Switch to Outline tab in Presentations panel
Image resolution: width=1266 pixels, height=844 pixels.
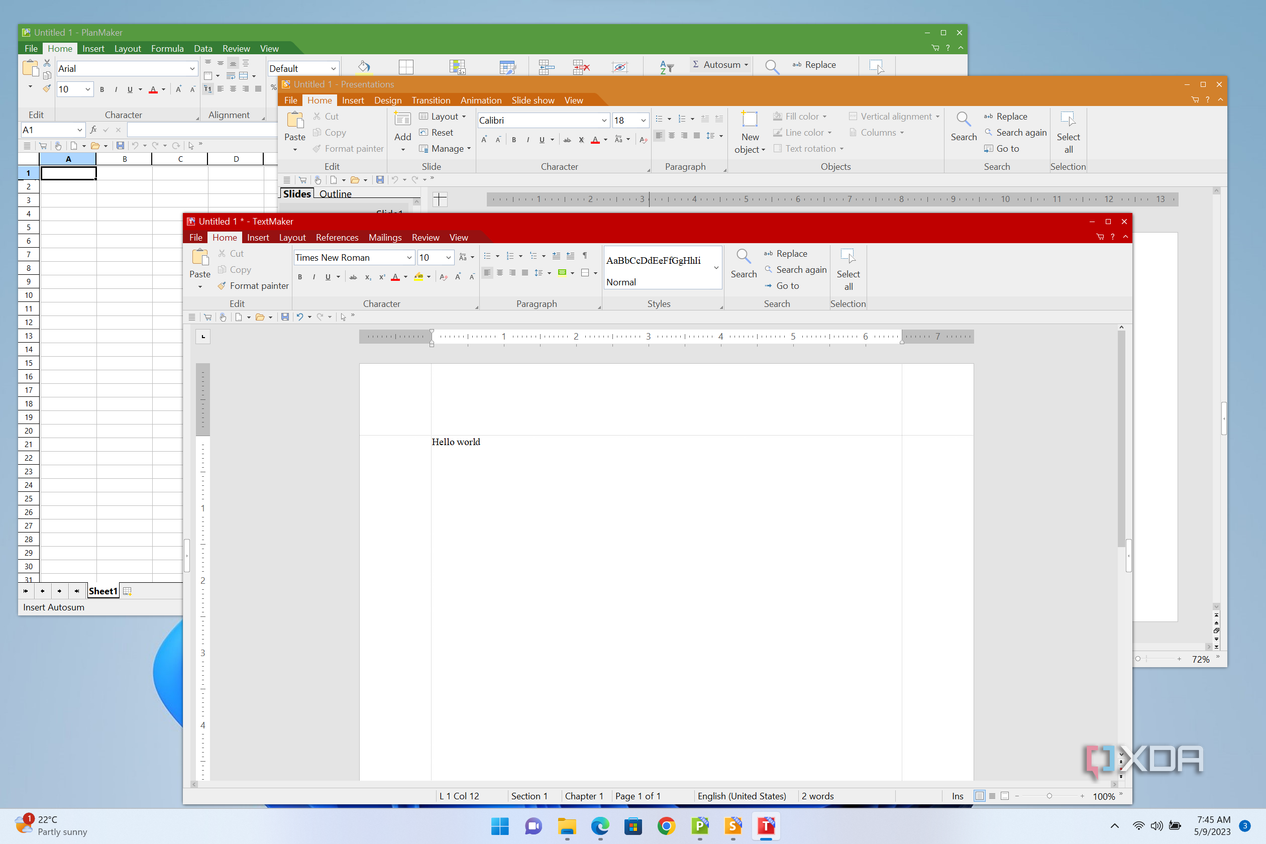336,194
